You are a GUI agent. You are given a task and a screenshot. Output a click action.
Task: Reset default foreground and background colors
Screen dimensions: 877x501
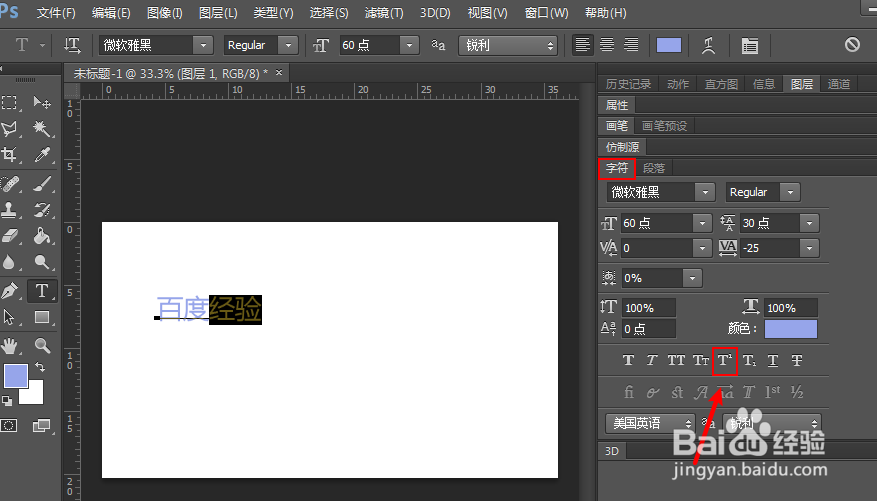click(7, 400)
